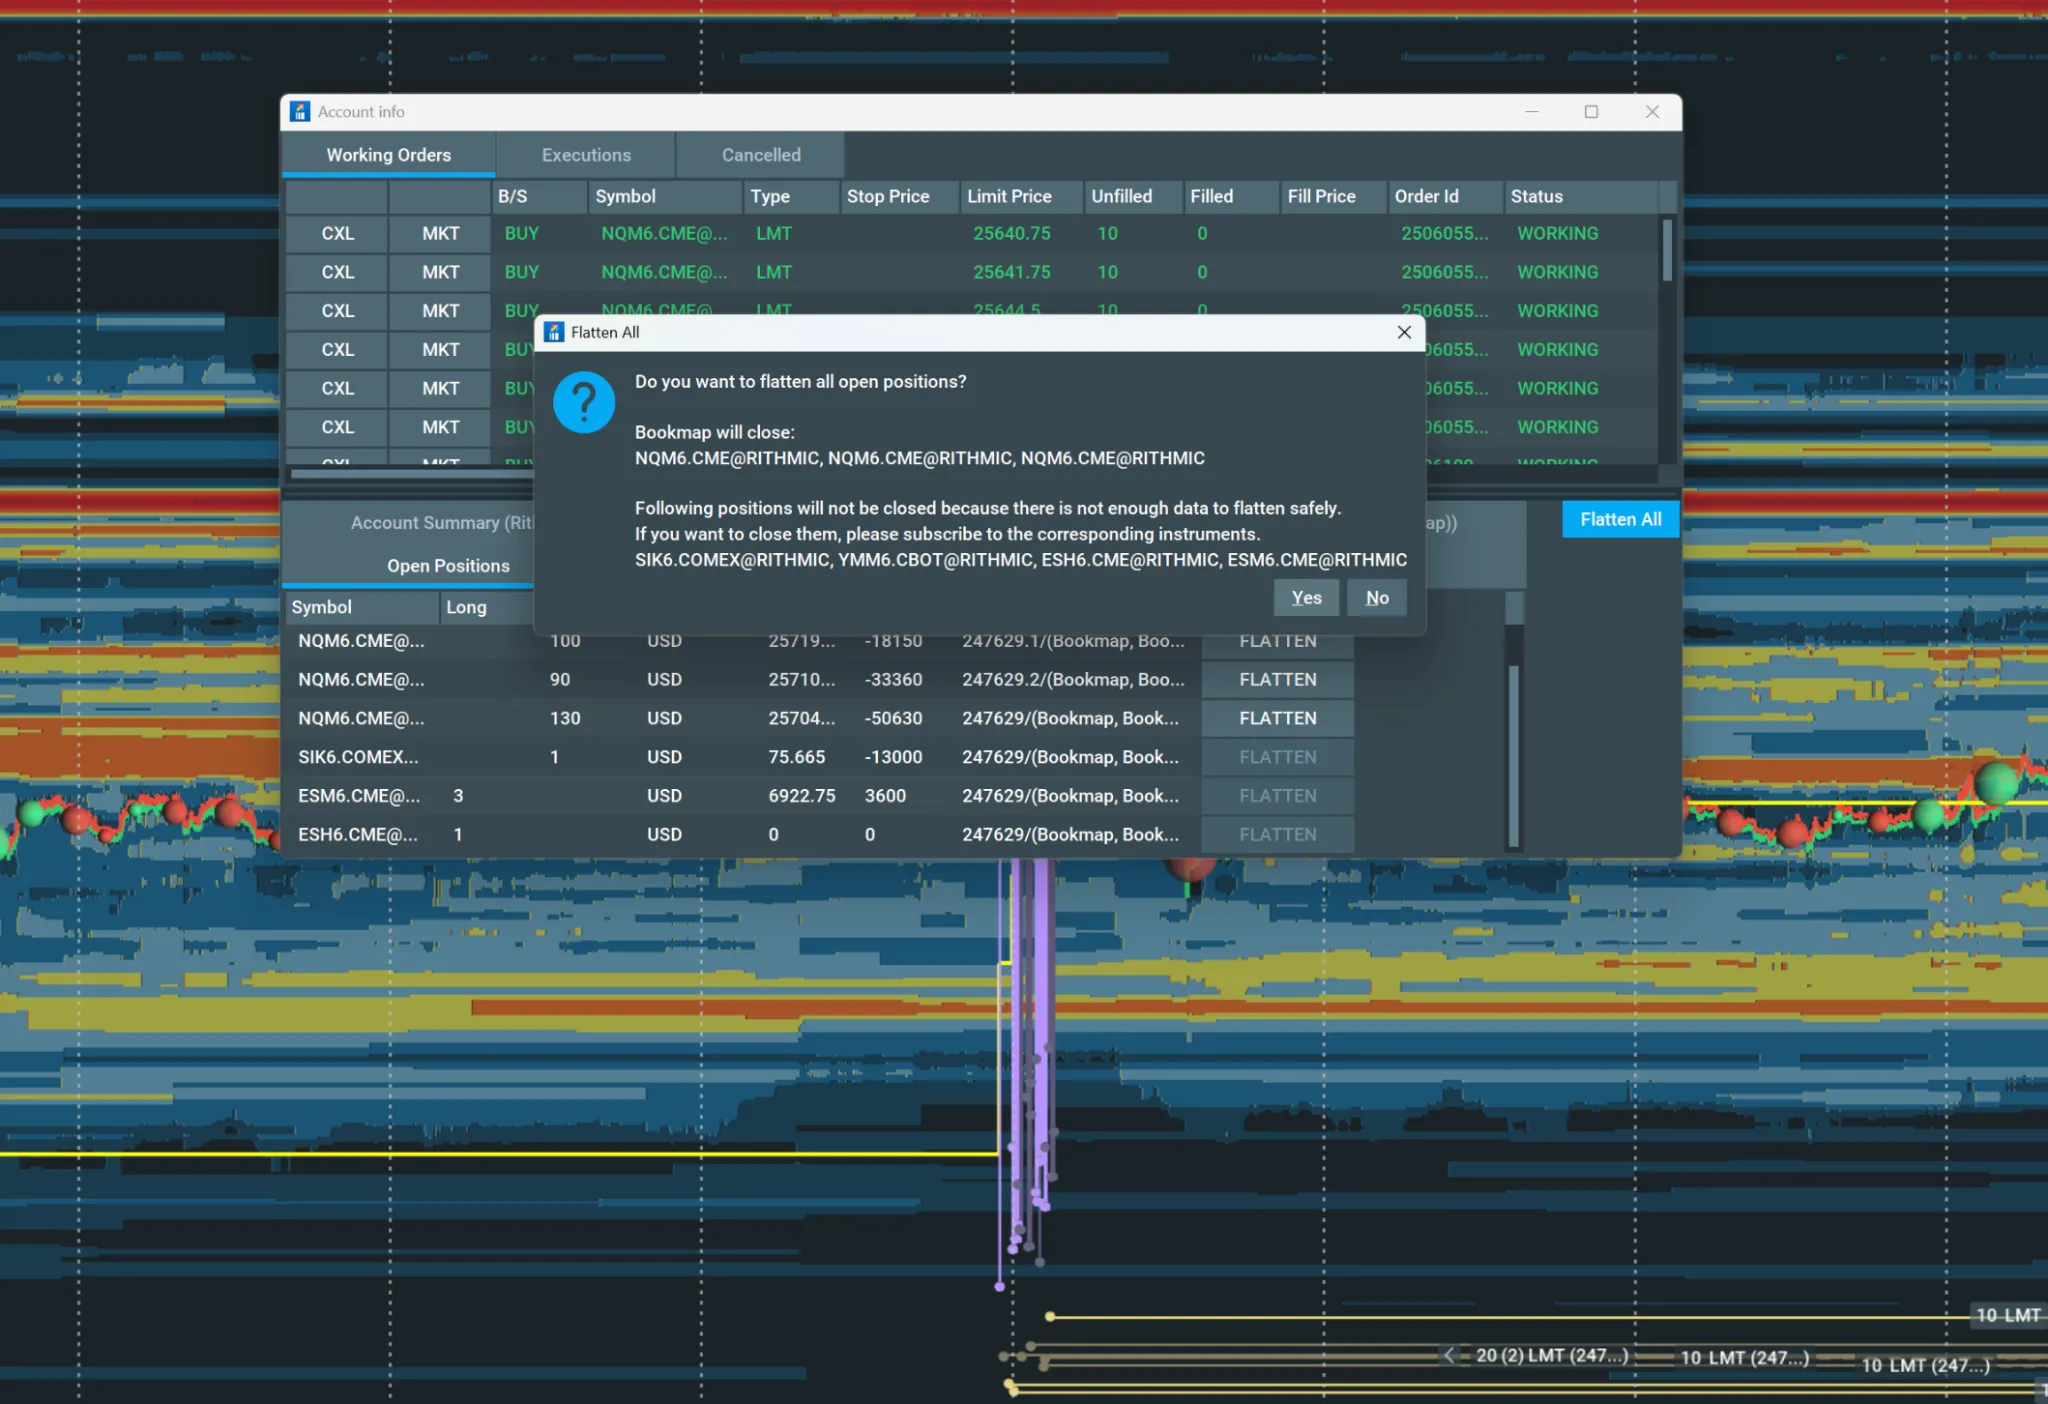This screenshot has height=1404, width=2048.
Task: Close the Account info window
Action: tap(1652, 112)
